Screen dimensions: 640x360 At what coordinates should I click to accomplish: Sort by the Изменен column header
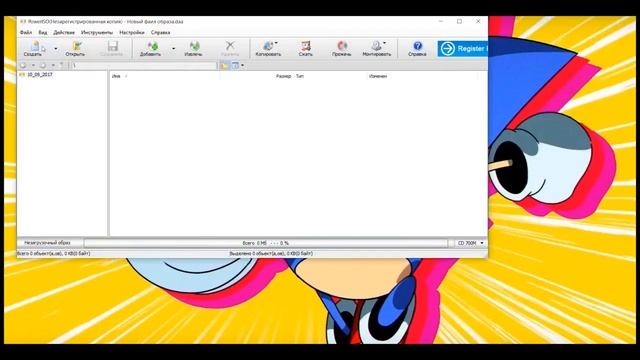(x=378, y=76)
